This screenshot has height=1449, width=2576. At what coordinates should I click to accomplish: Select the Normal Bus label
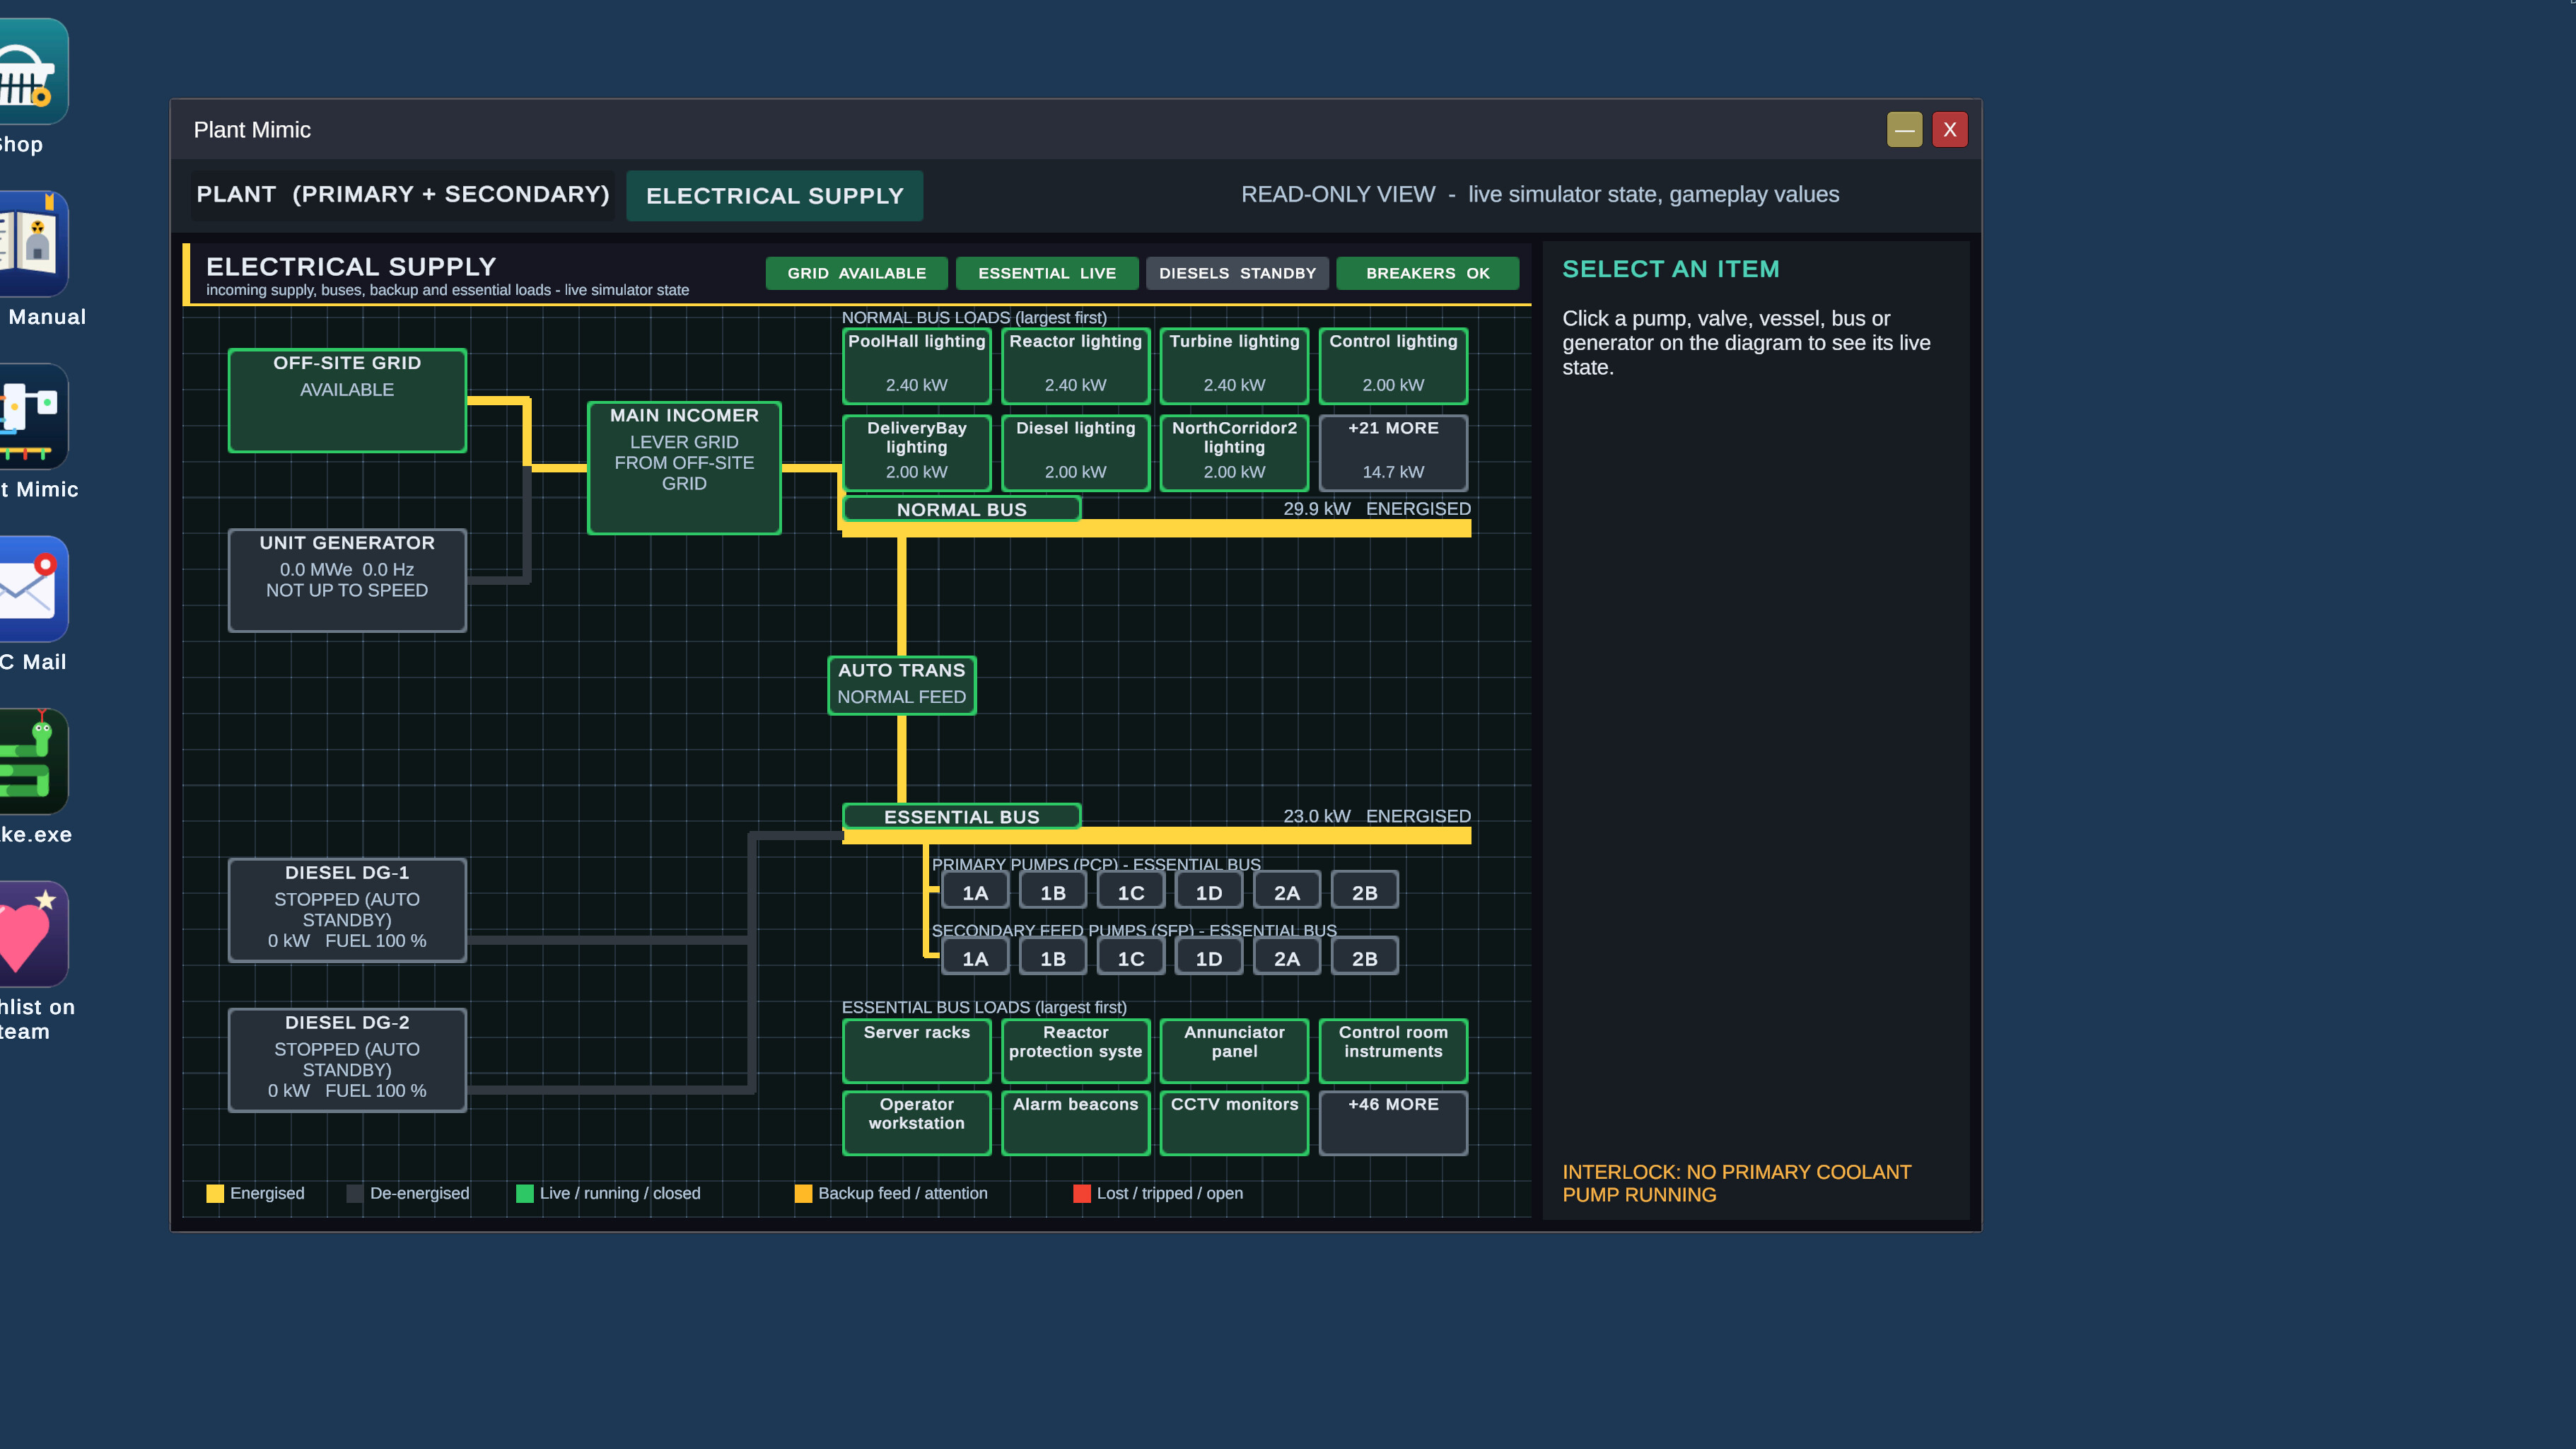[961, 509]
